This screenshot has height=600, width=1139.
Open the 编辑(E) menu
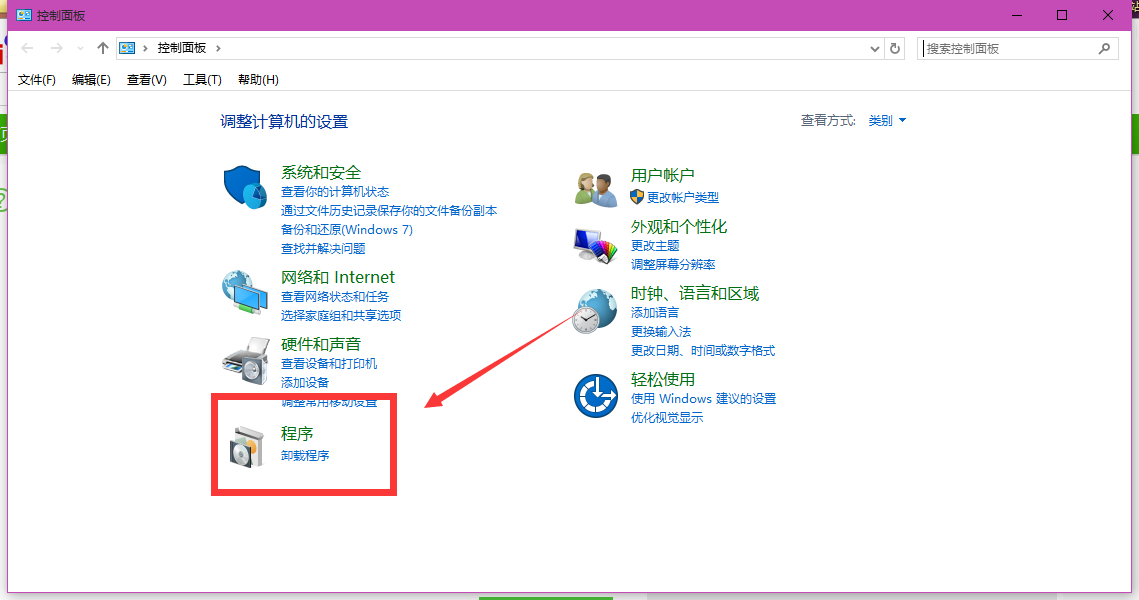91,80
